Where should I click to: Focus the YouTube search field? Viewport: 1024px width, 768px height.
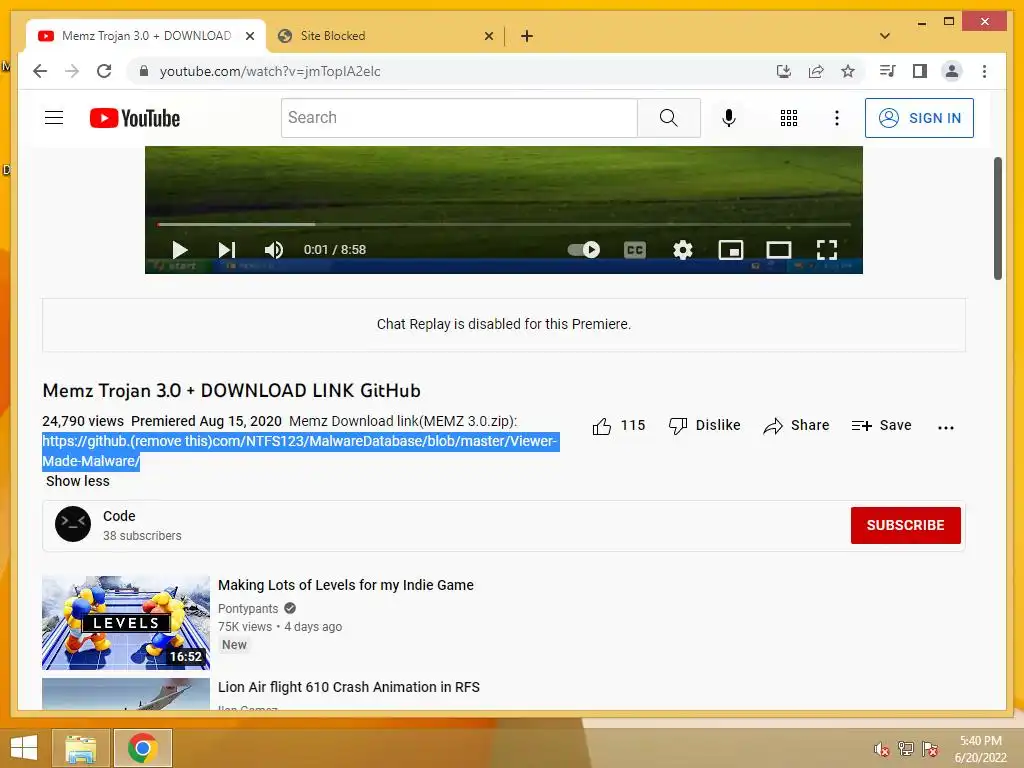click(x=459, y=118)
